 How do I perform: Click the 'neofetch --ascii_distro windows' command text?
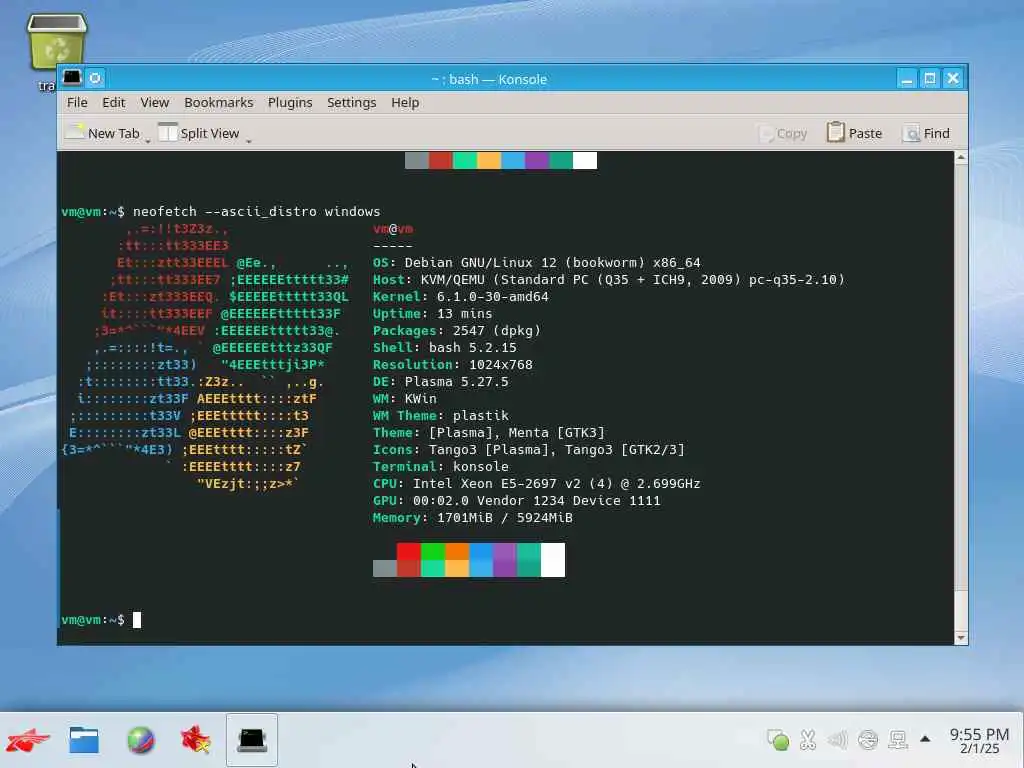tap(256, 212)
